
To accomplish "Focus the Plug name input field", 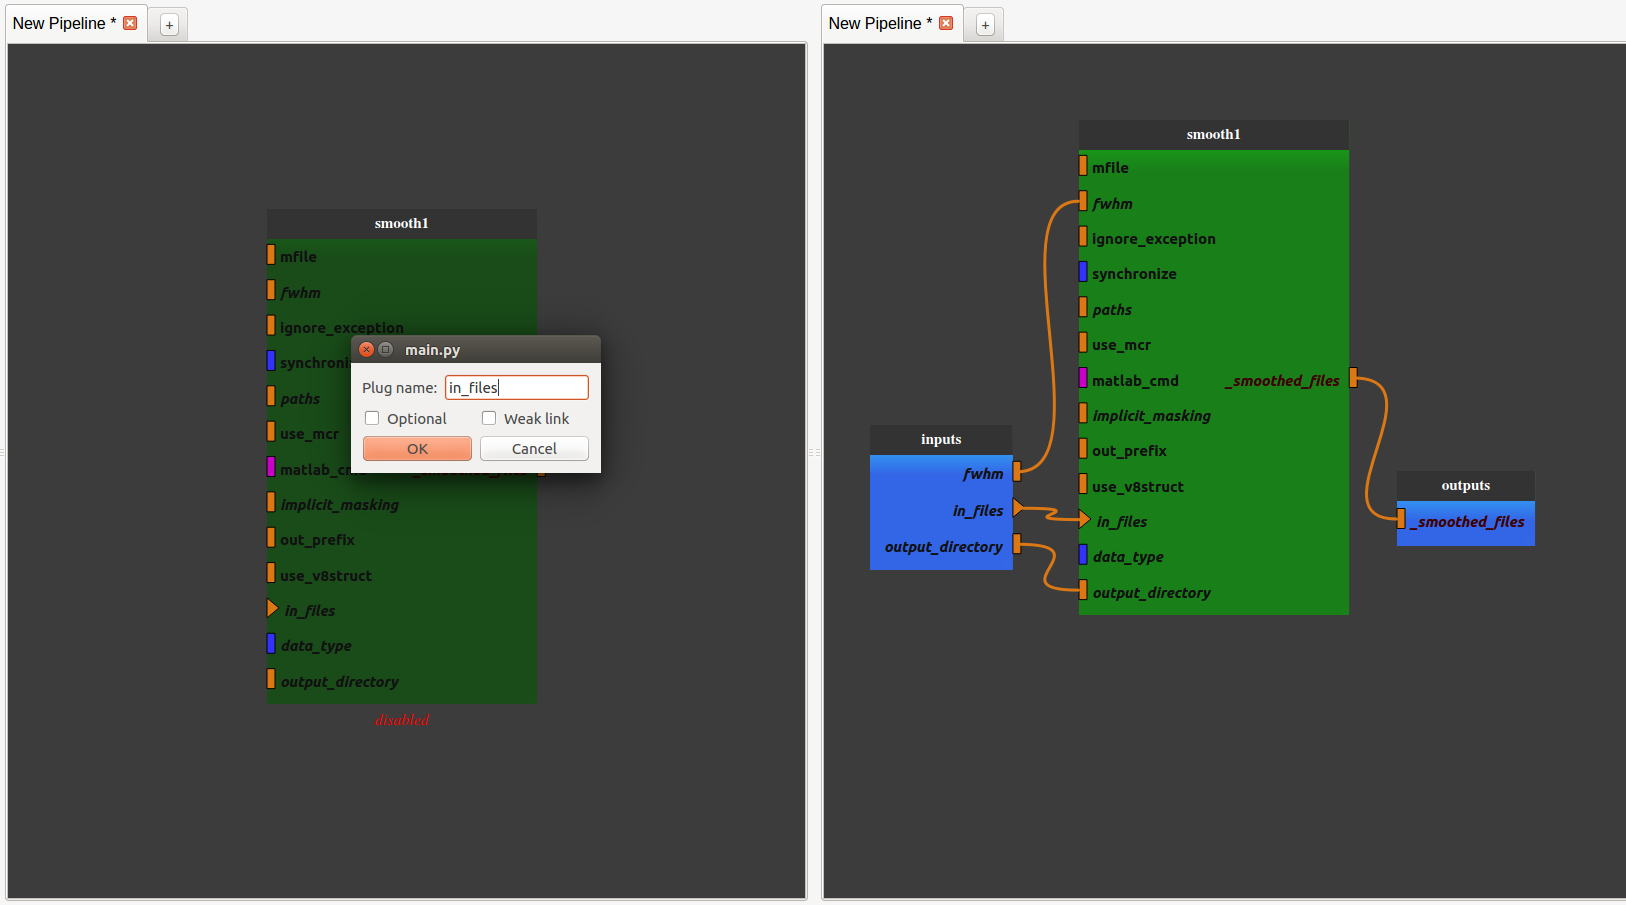I will pos(516,387).
